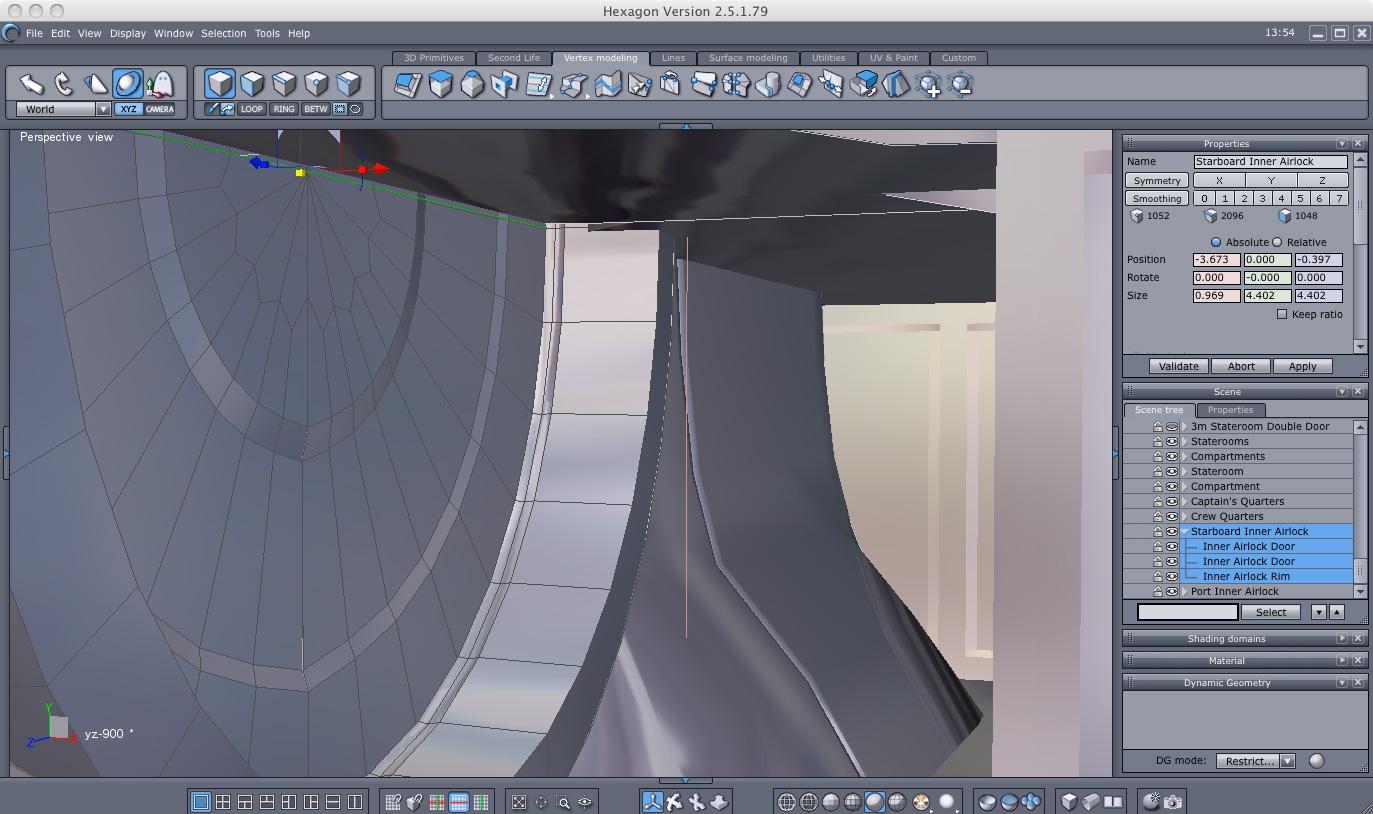Switch to the Surface modeling tab
The image size is (1373, 814).
click(x=748, y=58)
